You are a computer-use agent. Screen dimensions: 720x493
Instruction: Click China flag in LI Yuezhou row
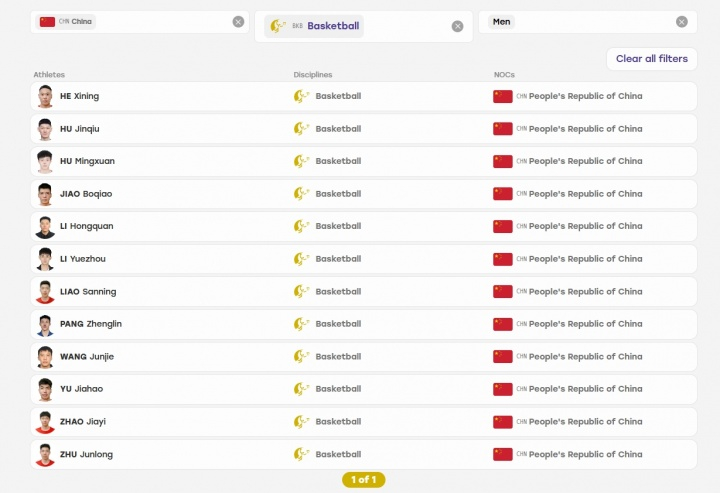click(502, 259)
